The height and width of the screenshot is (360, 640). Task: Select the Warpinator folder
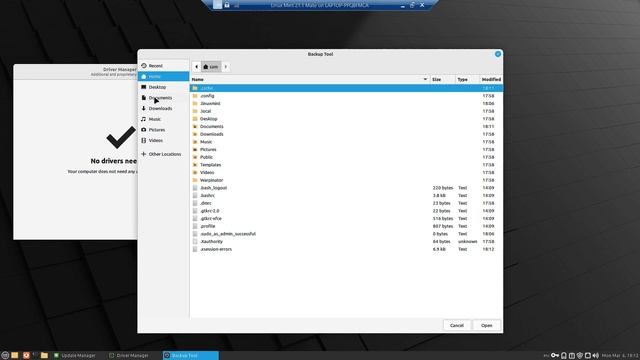[346, 180]
